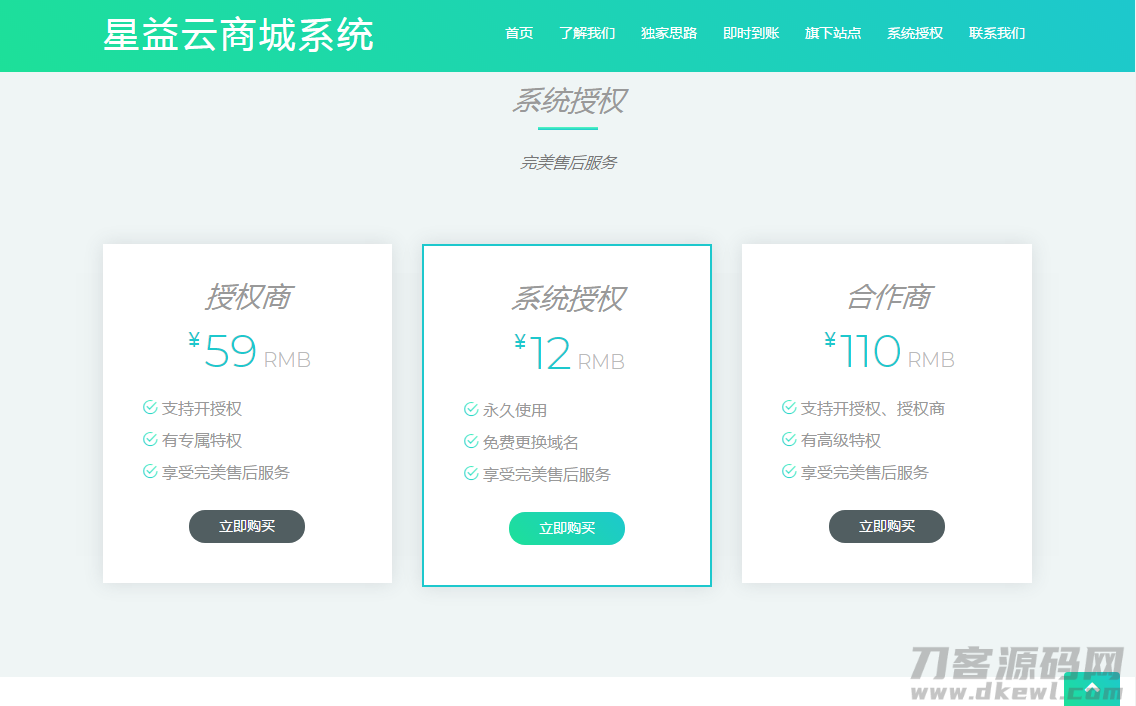Select the 合作商 pricing card heading
Image resolution: width=1136 pixels, height=706 pixels.
point(887,297)
